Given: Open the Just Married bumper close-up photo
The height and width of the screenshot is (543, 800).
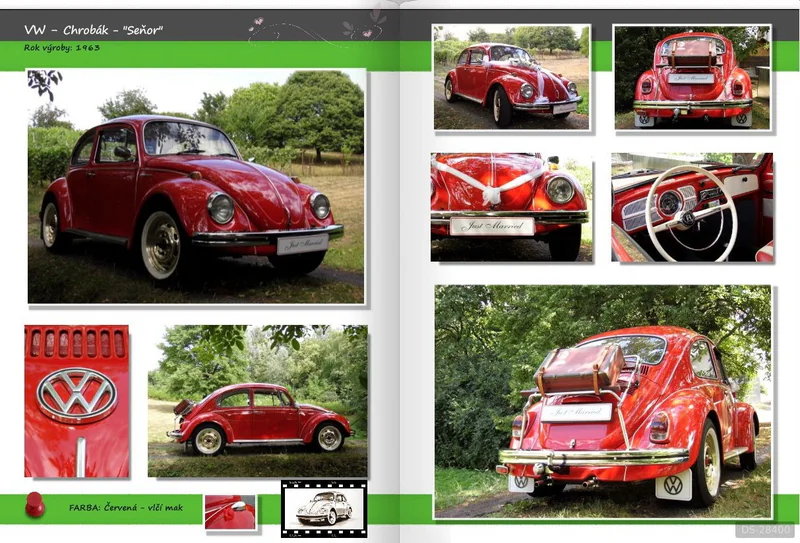Looking at the screenshot, I should pos(512,207).
